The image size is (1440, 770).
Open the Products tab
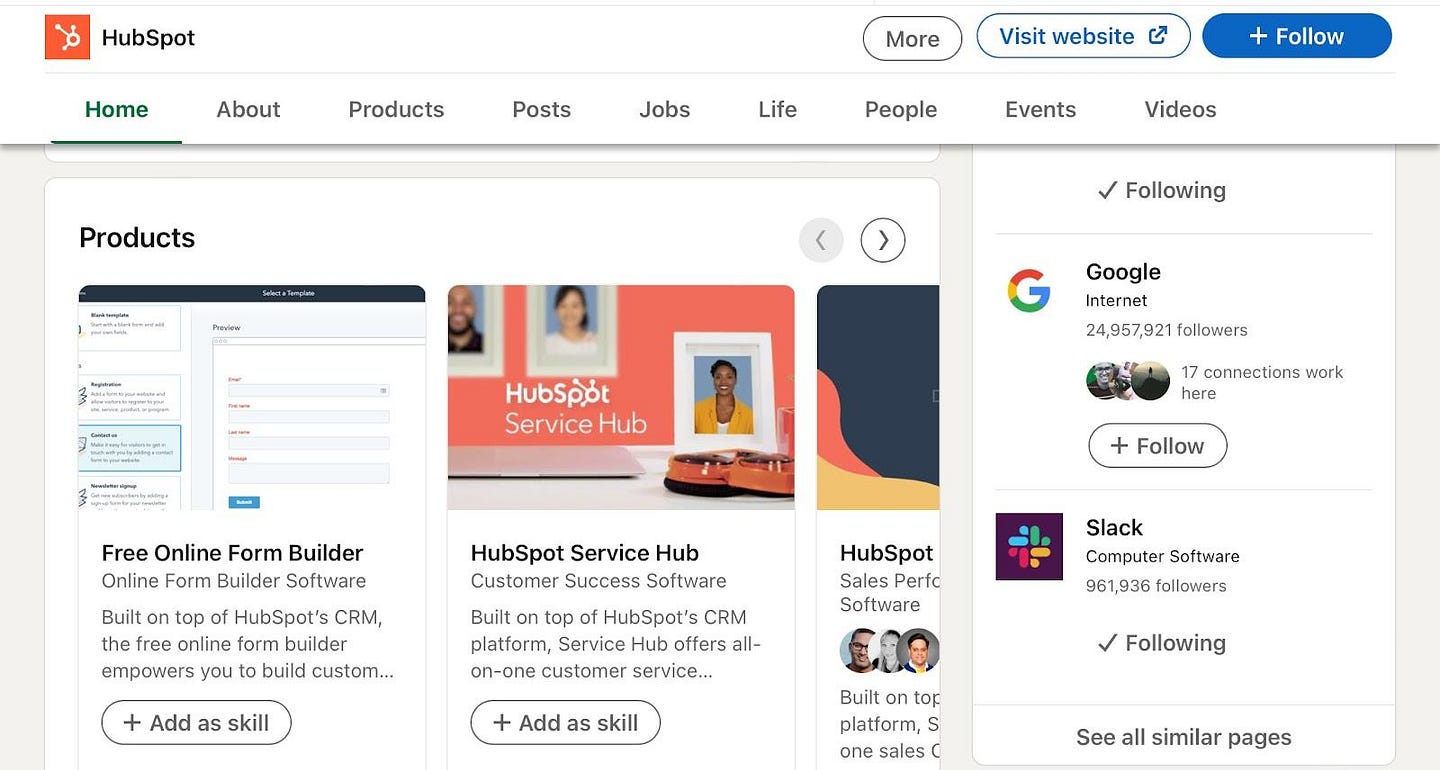(396, 110)
